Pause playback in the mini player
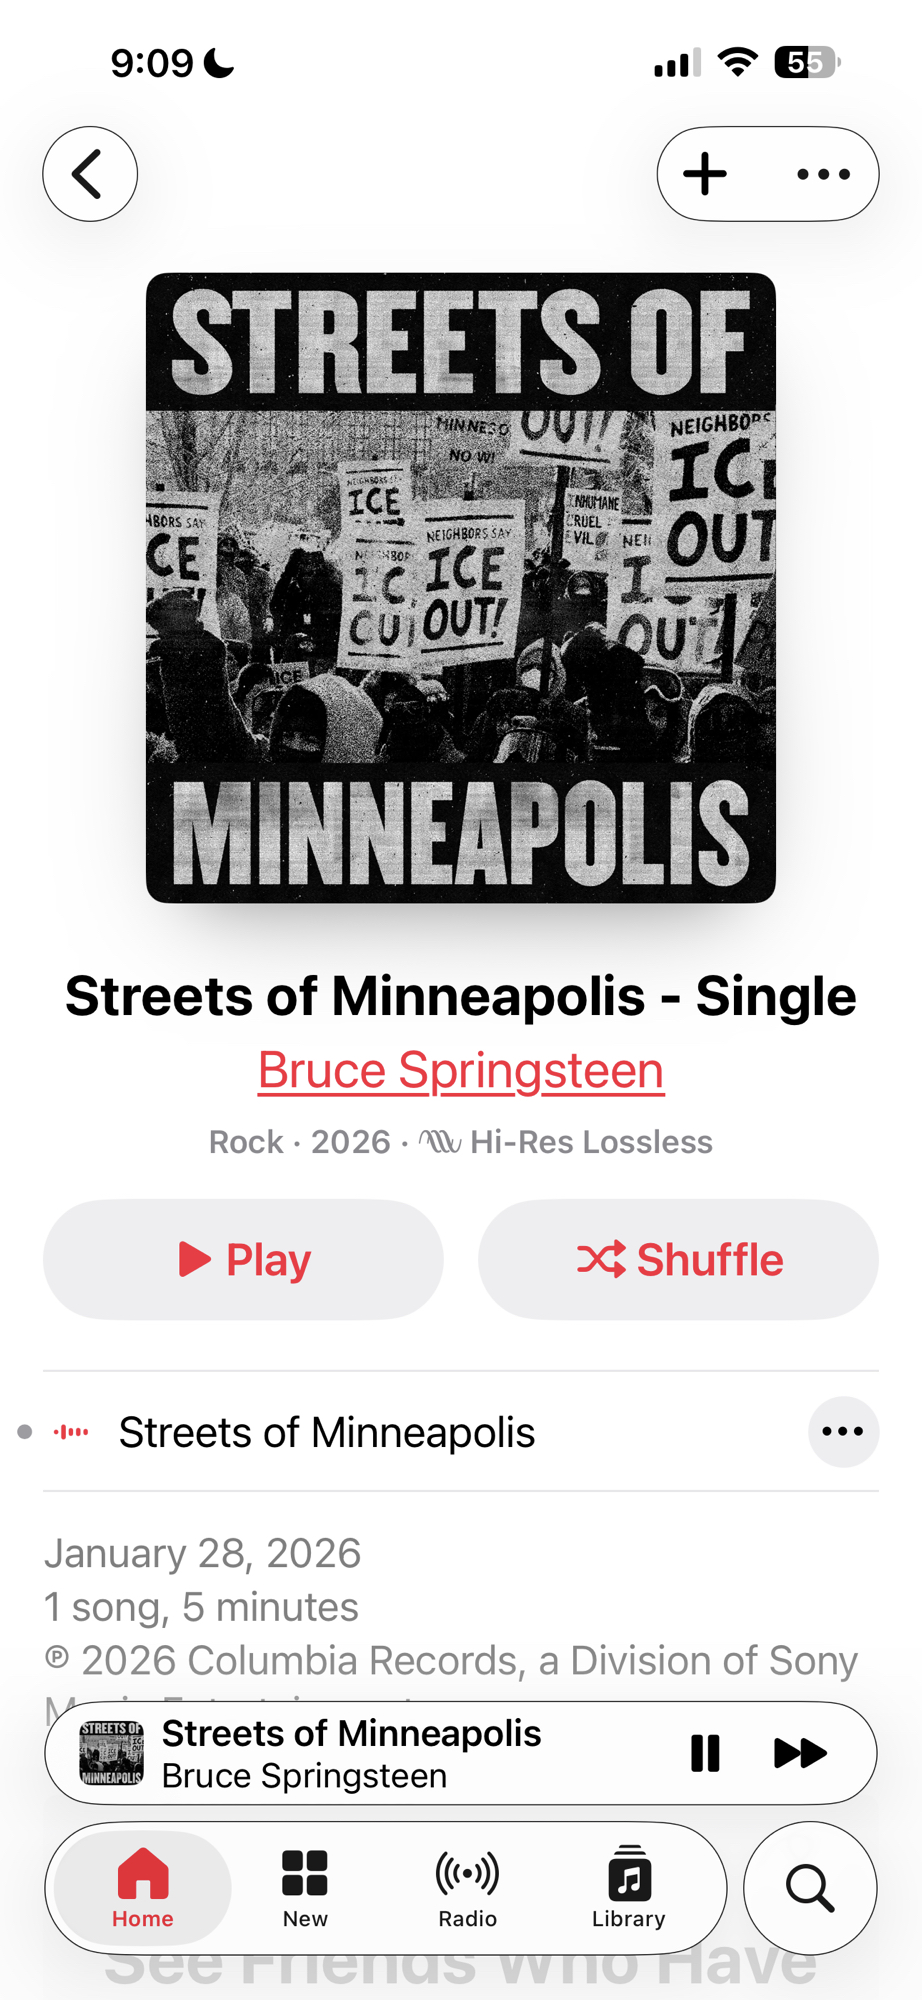 coord(705,1753)
